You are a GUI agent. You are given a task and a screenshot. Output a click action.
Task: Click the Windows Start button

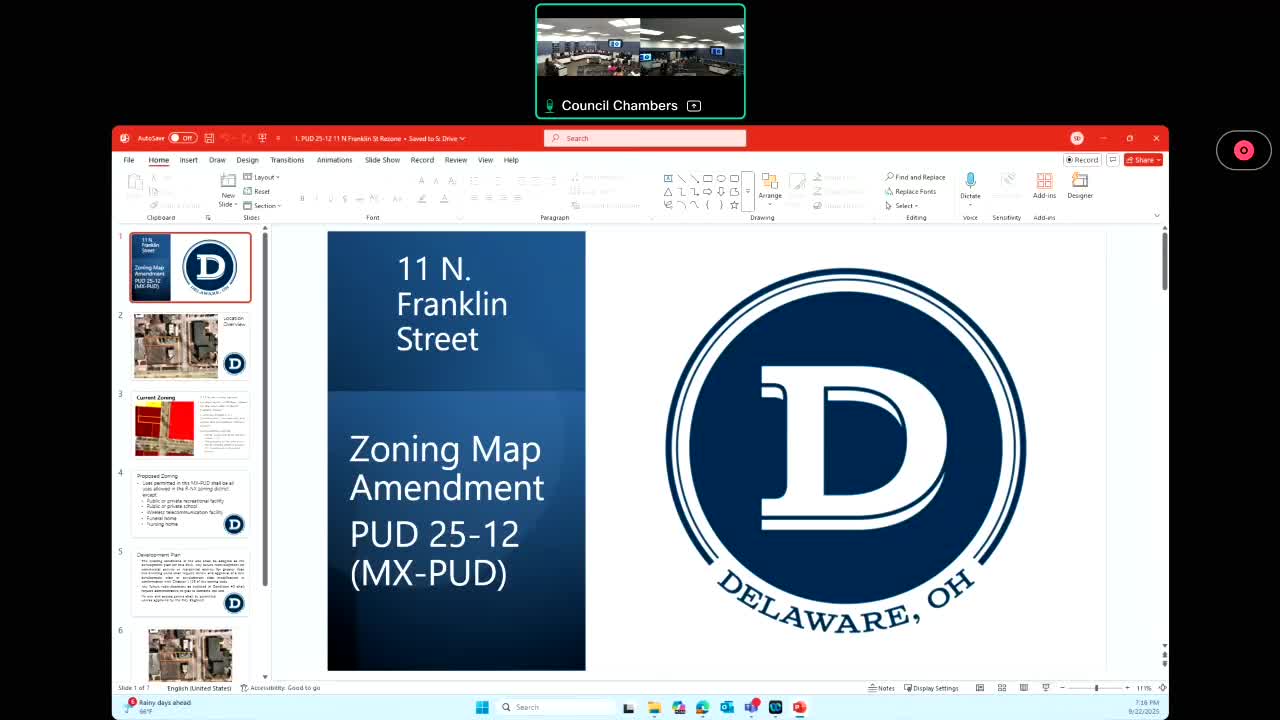(482, 707)
